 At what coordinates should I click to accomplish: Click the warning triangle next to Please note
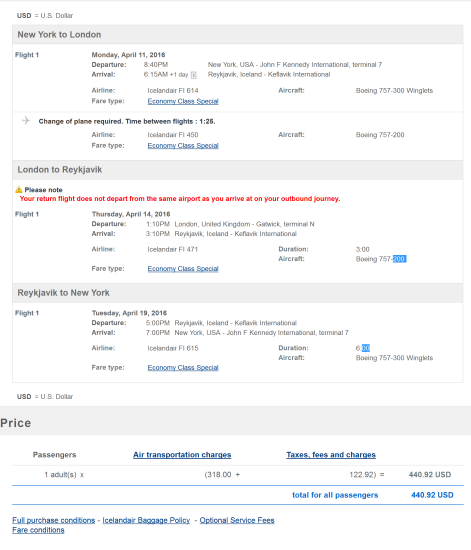point(19,190)
